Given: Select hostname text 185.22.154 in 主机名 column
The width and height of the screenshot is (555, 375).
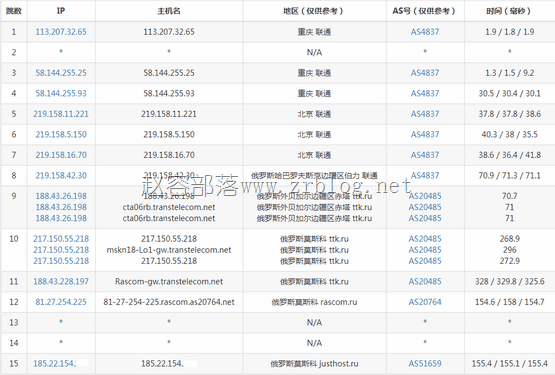Looking at the screenshot, I should coord(162,364).
